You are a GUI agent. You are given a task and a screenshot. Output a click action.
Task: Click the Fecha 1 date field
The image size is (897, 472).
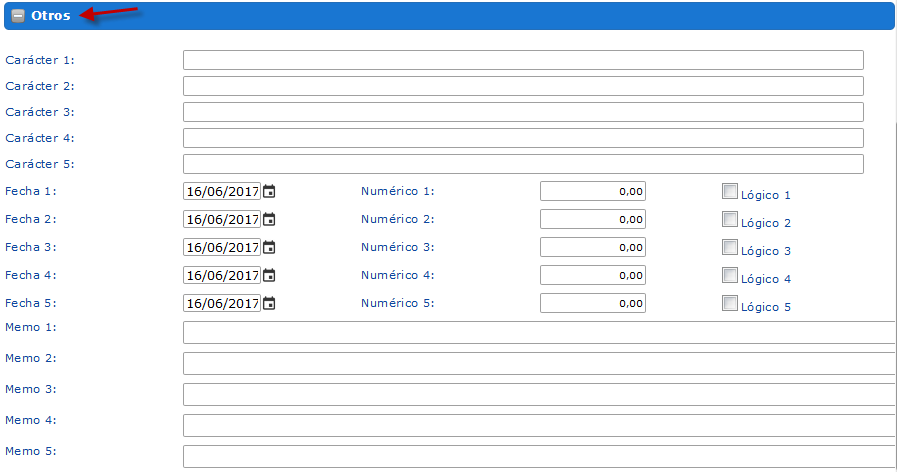222,191
